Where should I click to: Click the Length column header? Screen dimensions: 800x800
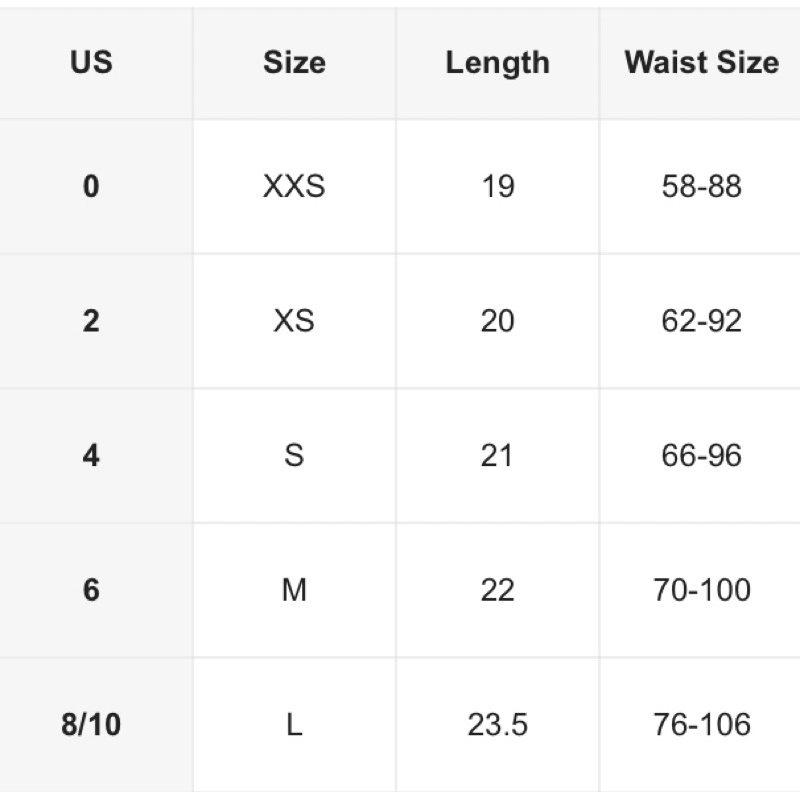(497, 62)
